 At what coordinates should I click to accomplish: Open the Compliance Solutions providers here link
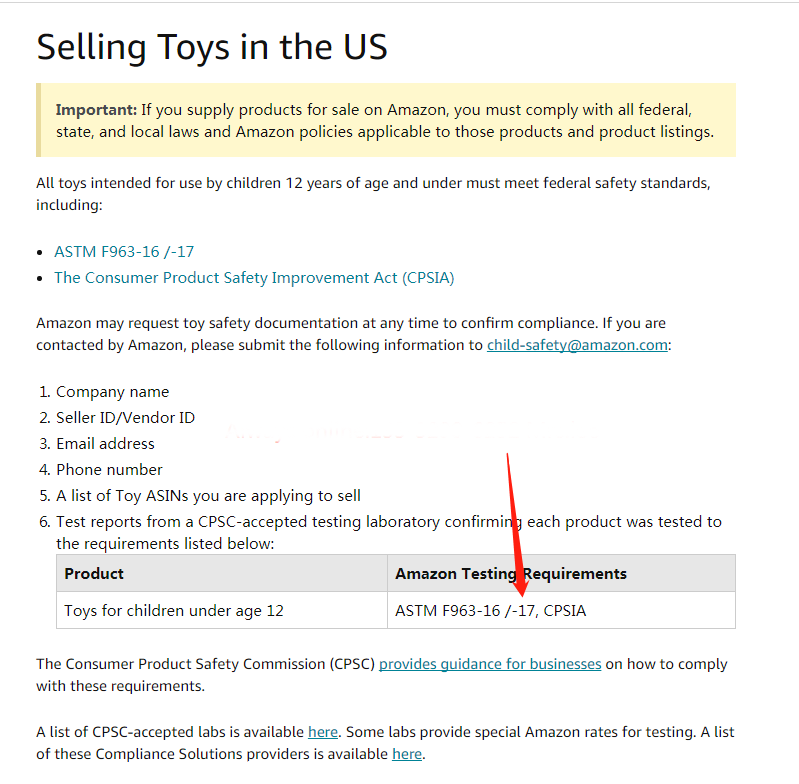[x=407, y=754]
